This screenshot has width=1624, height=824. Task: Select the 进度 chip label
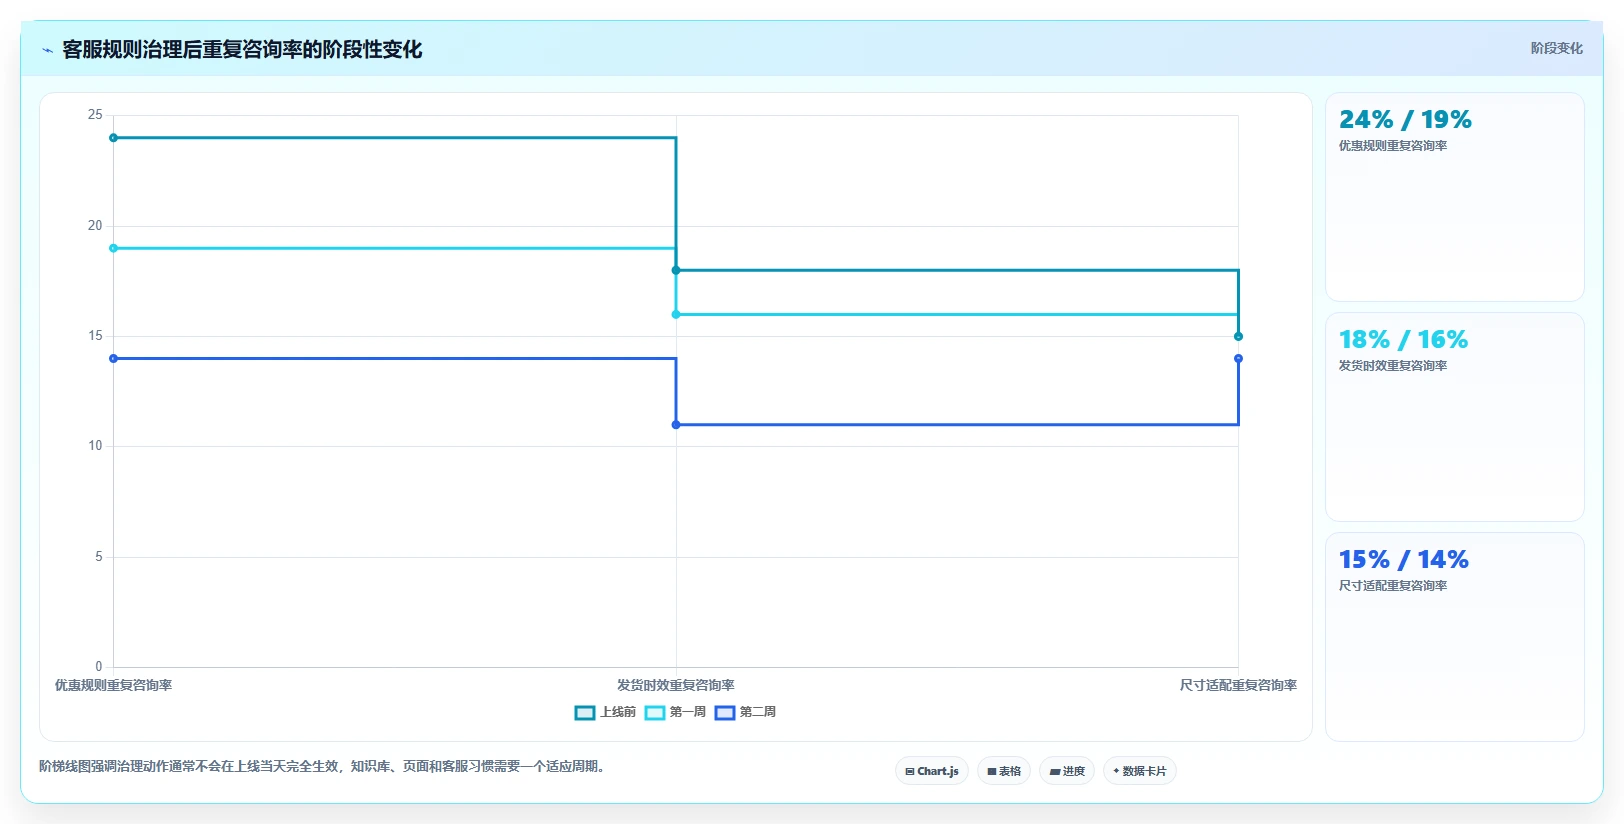[x=1074, y=771]
